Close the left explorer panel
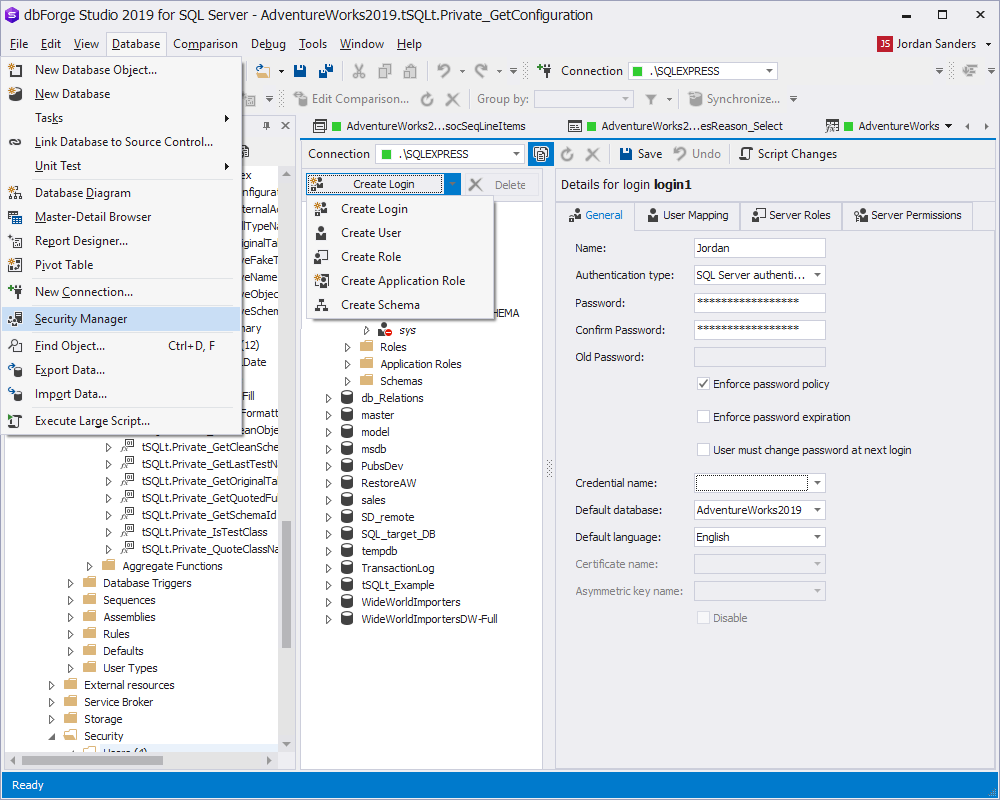Image resolution: width=1000 pixels, height=800 pixels. pyautogui.click(x=286, y=126)
